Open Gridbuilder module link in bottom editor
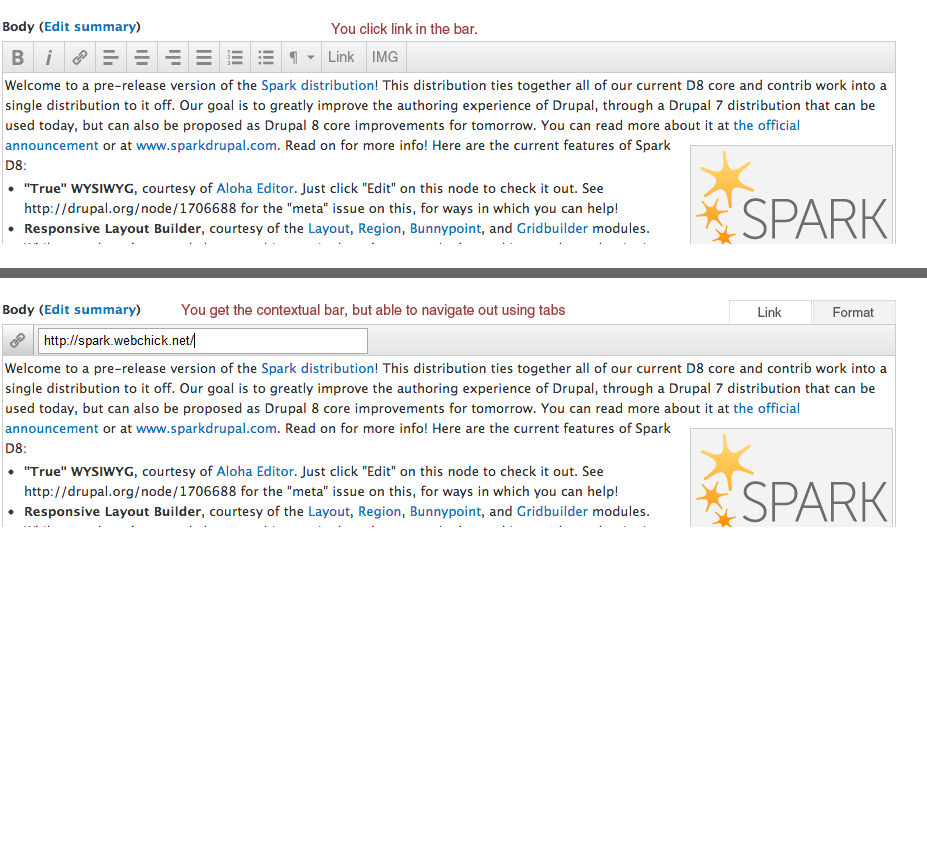 pyautogui.click(x=552, y=512)
